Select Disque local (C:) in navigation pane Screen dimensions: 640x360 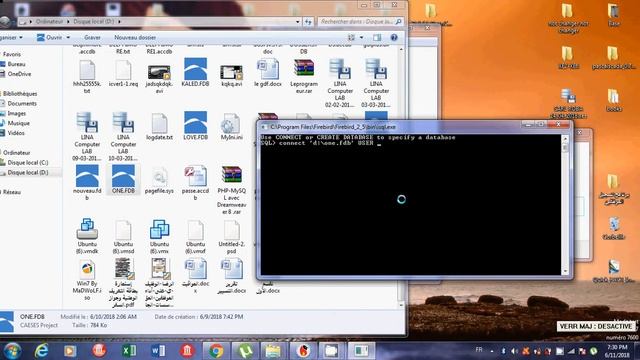[28, 162]
